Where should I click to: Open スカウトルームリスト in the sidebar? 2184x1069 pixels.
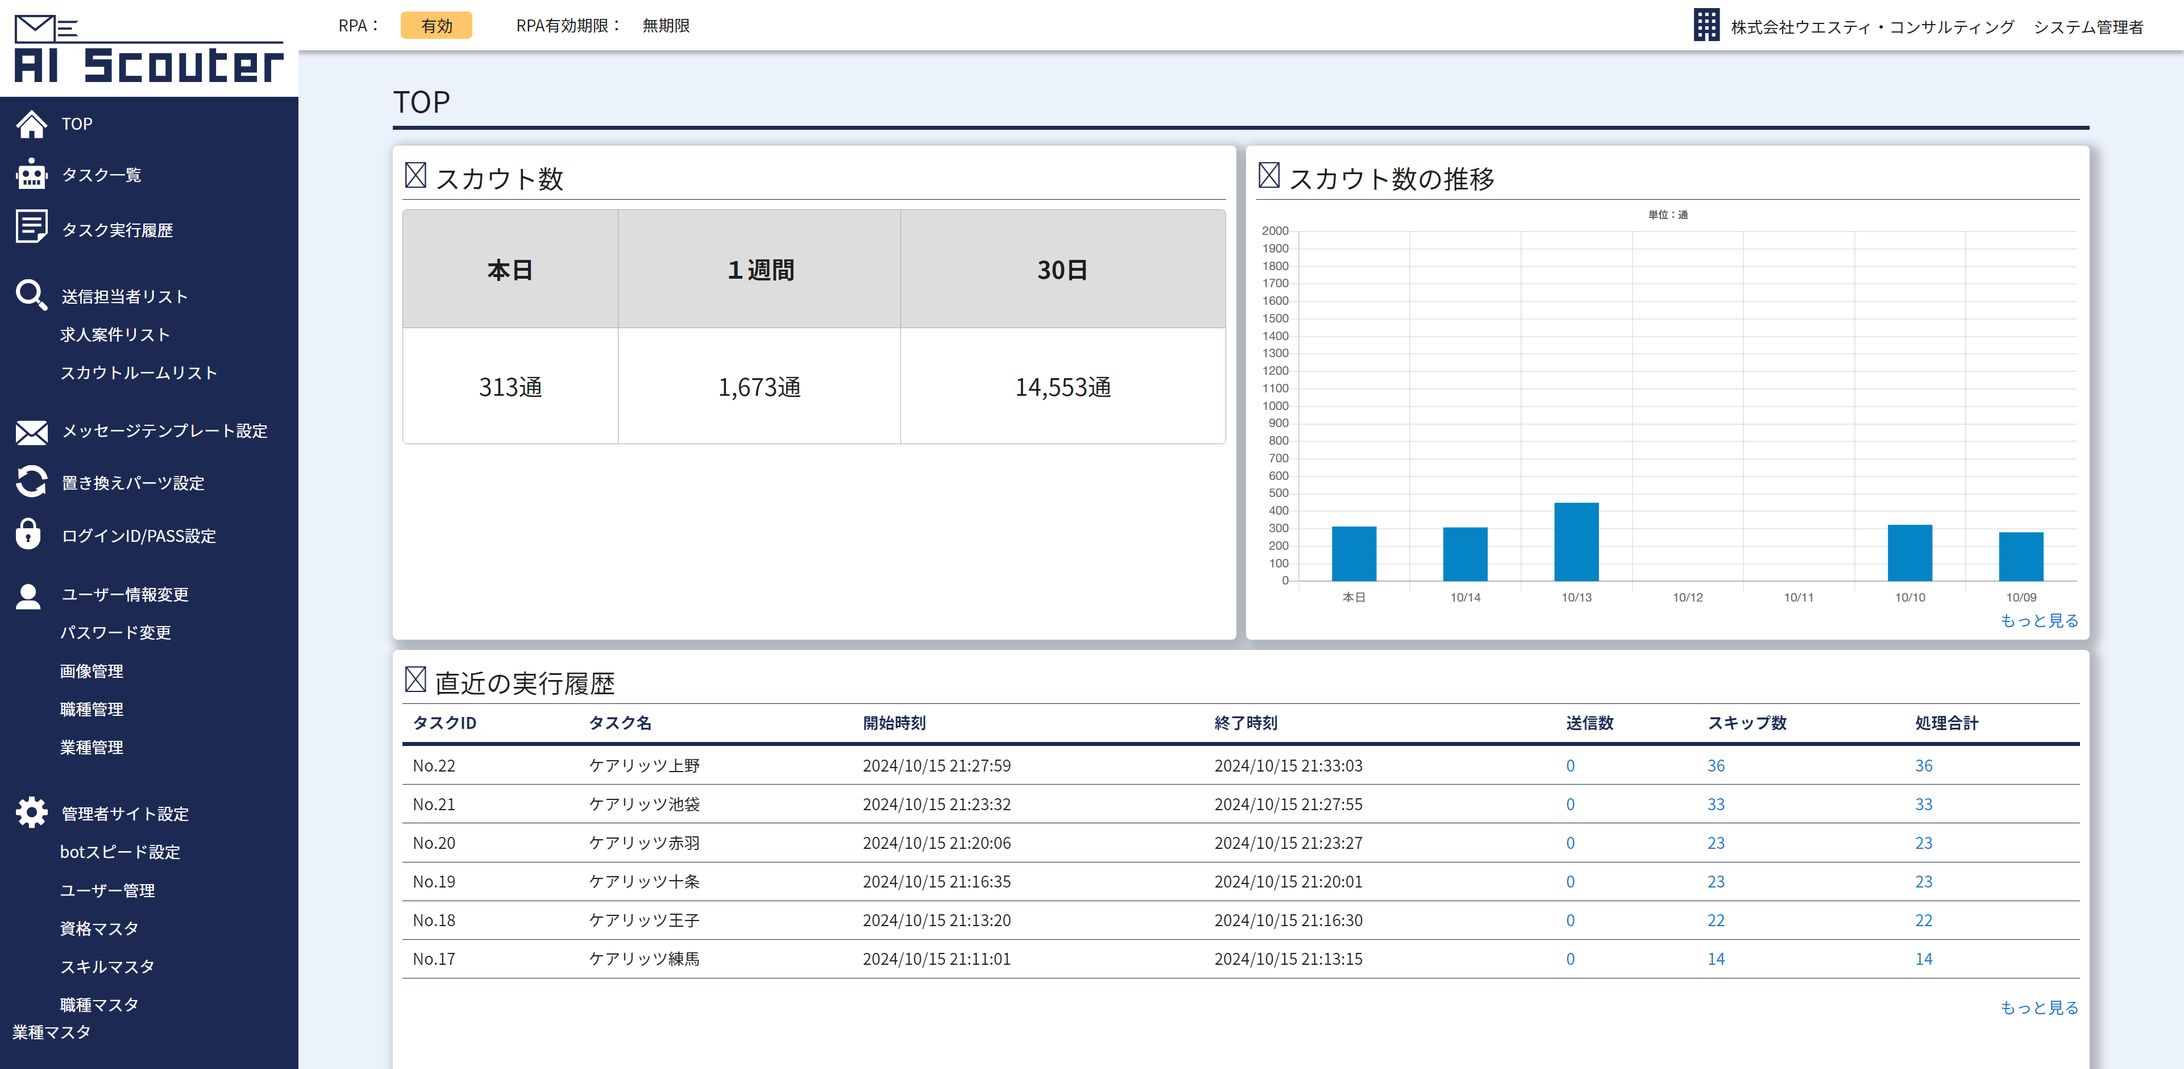(x=138, y=373)
